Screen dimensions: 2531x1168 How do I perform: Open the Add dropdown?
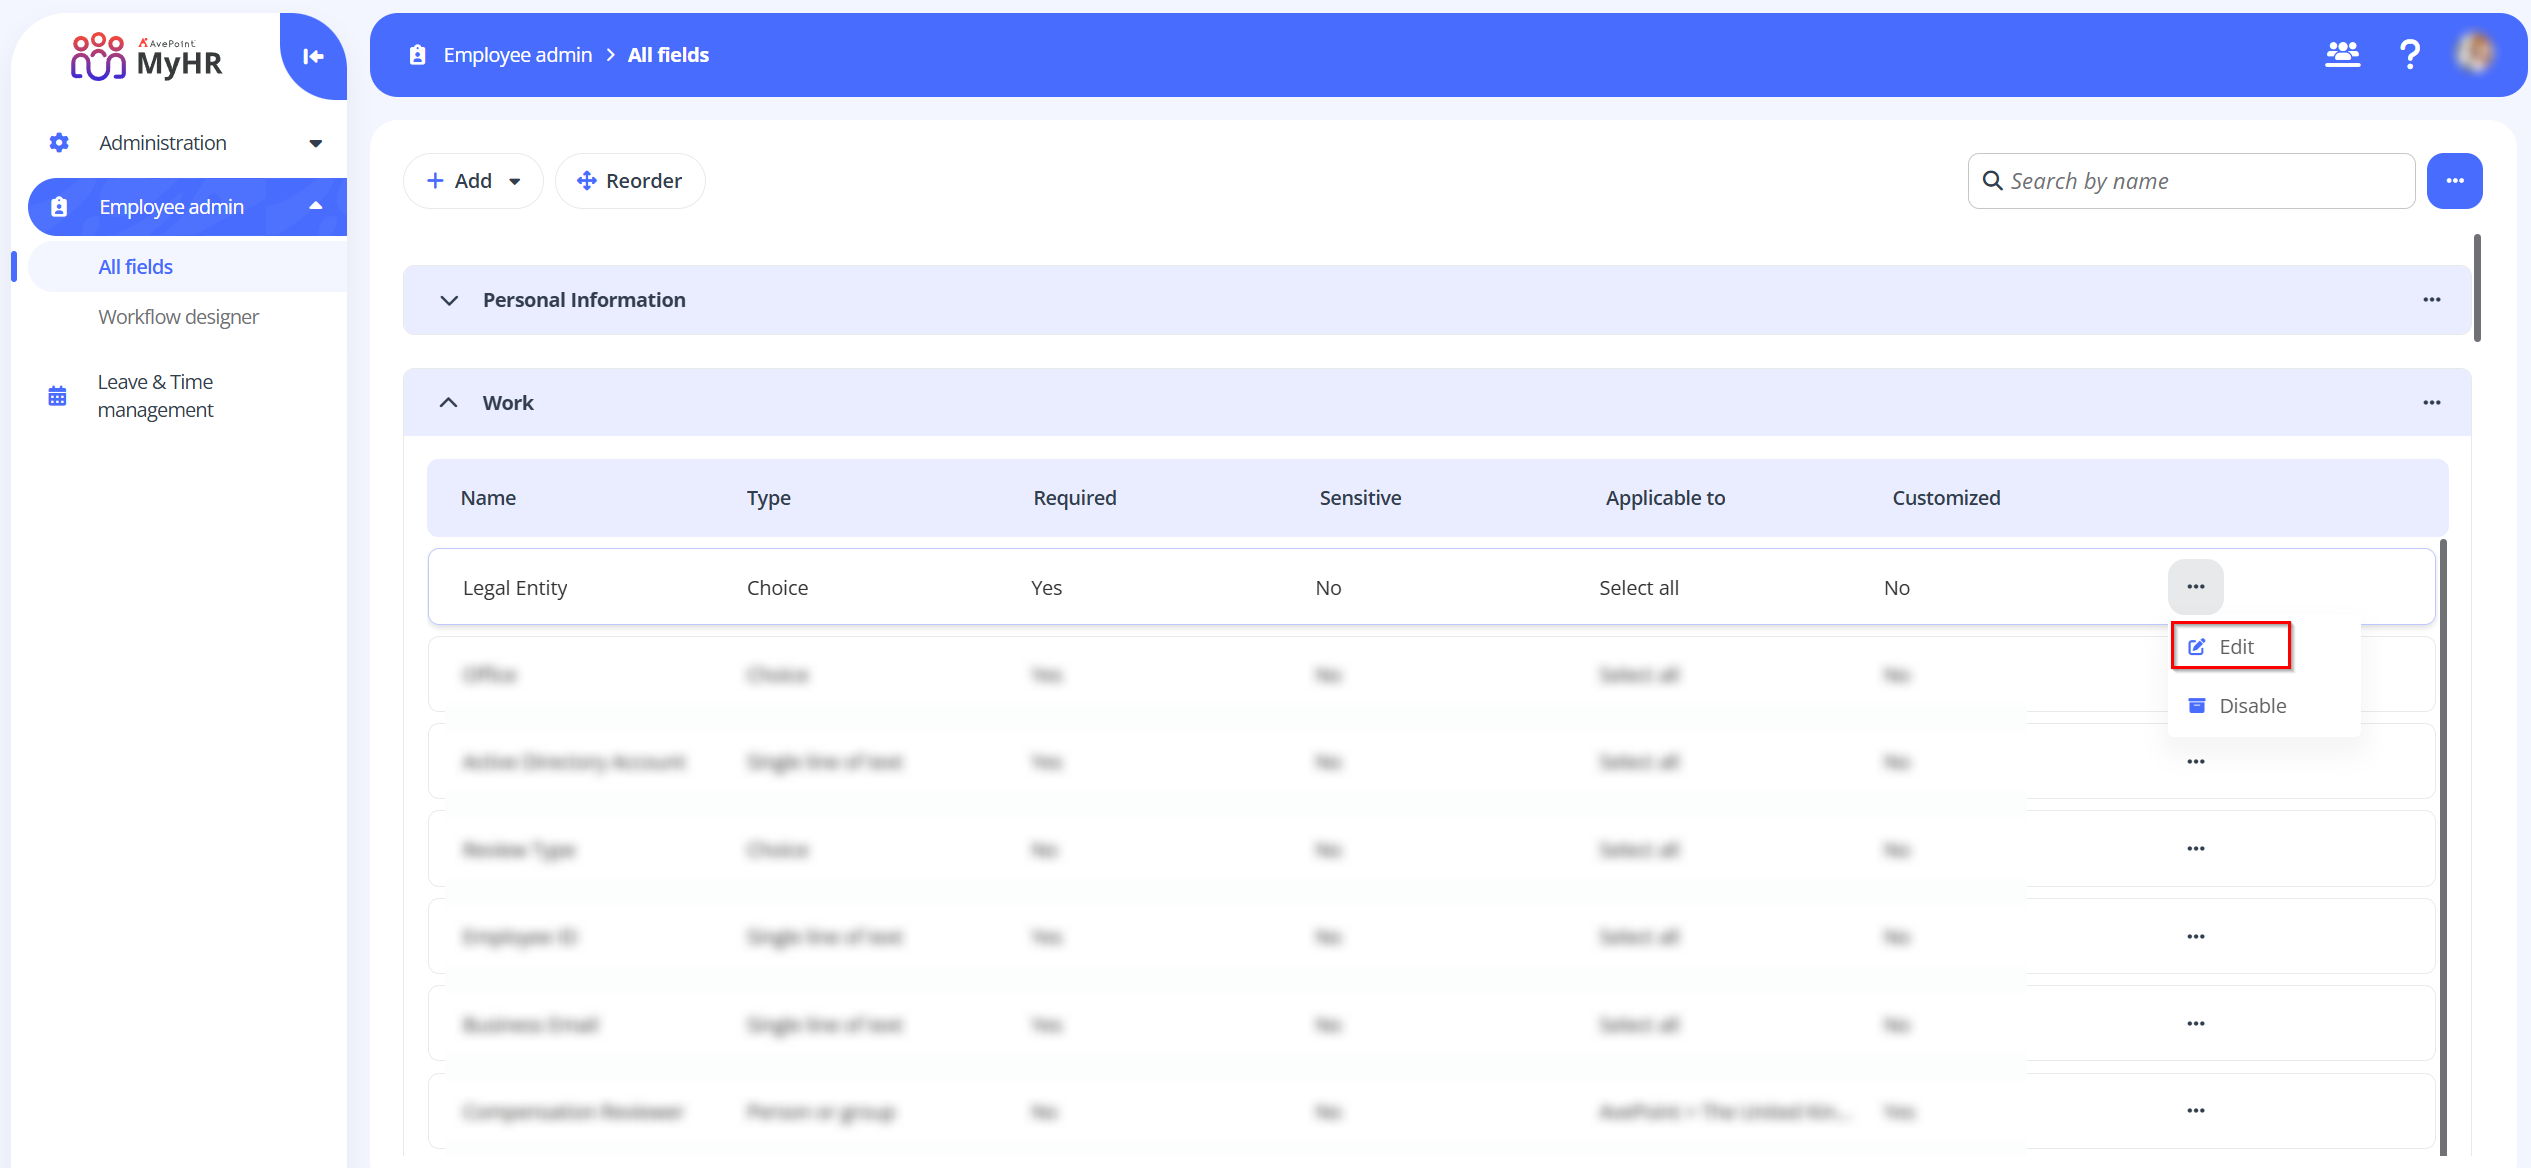473,181
